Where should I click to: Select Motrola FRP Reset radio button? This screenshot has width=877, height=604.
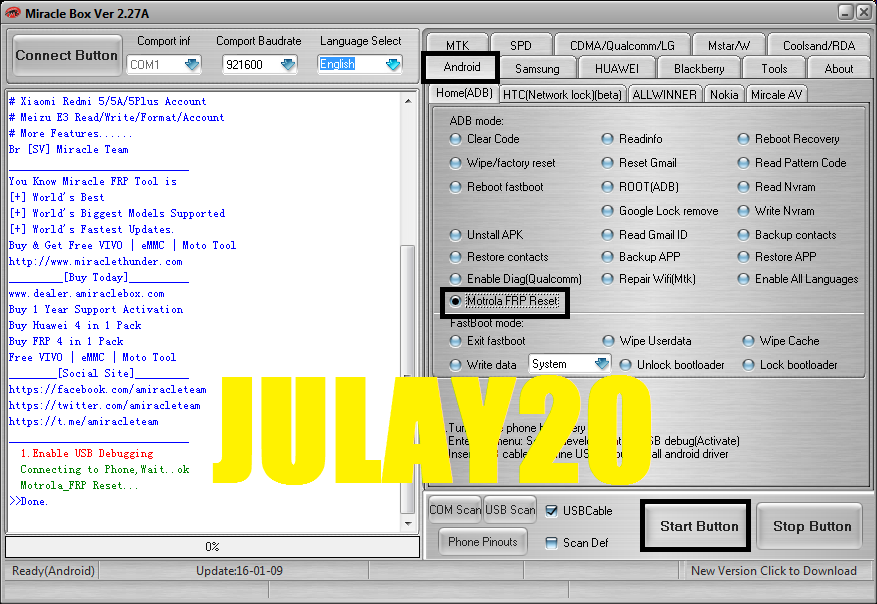coord(456,301)
